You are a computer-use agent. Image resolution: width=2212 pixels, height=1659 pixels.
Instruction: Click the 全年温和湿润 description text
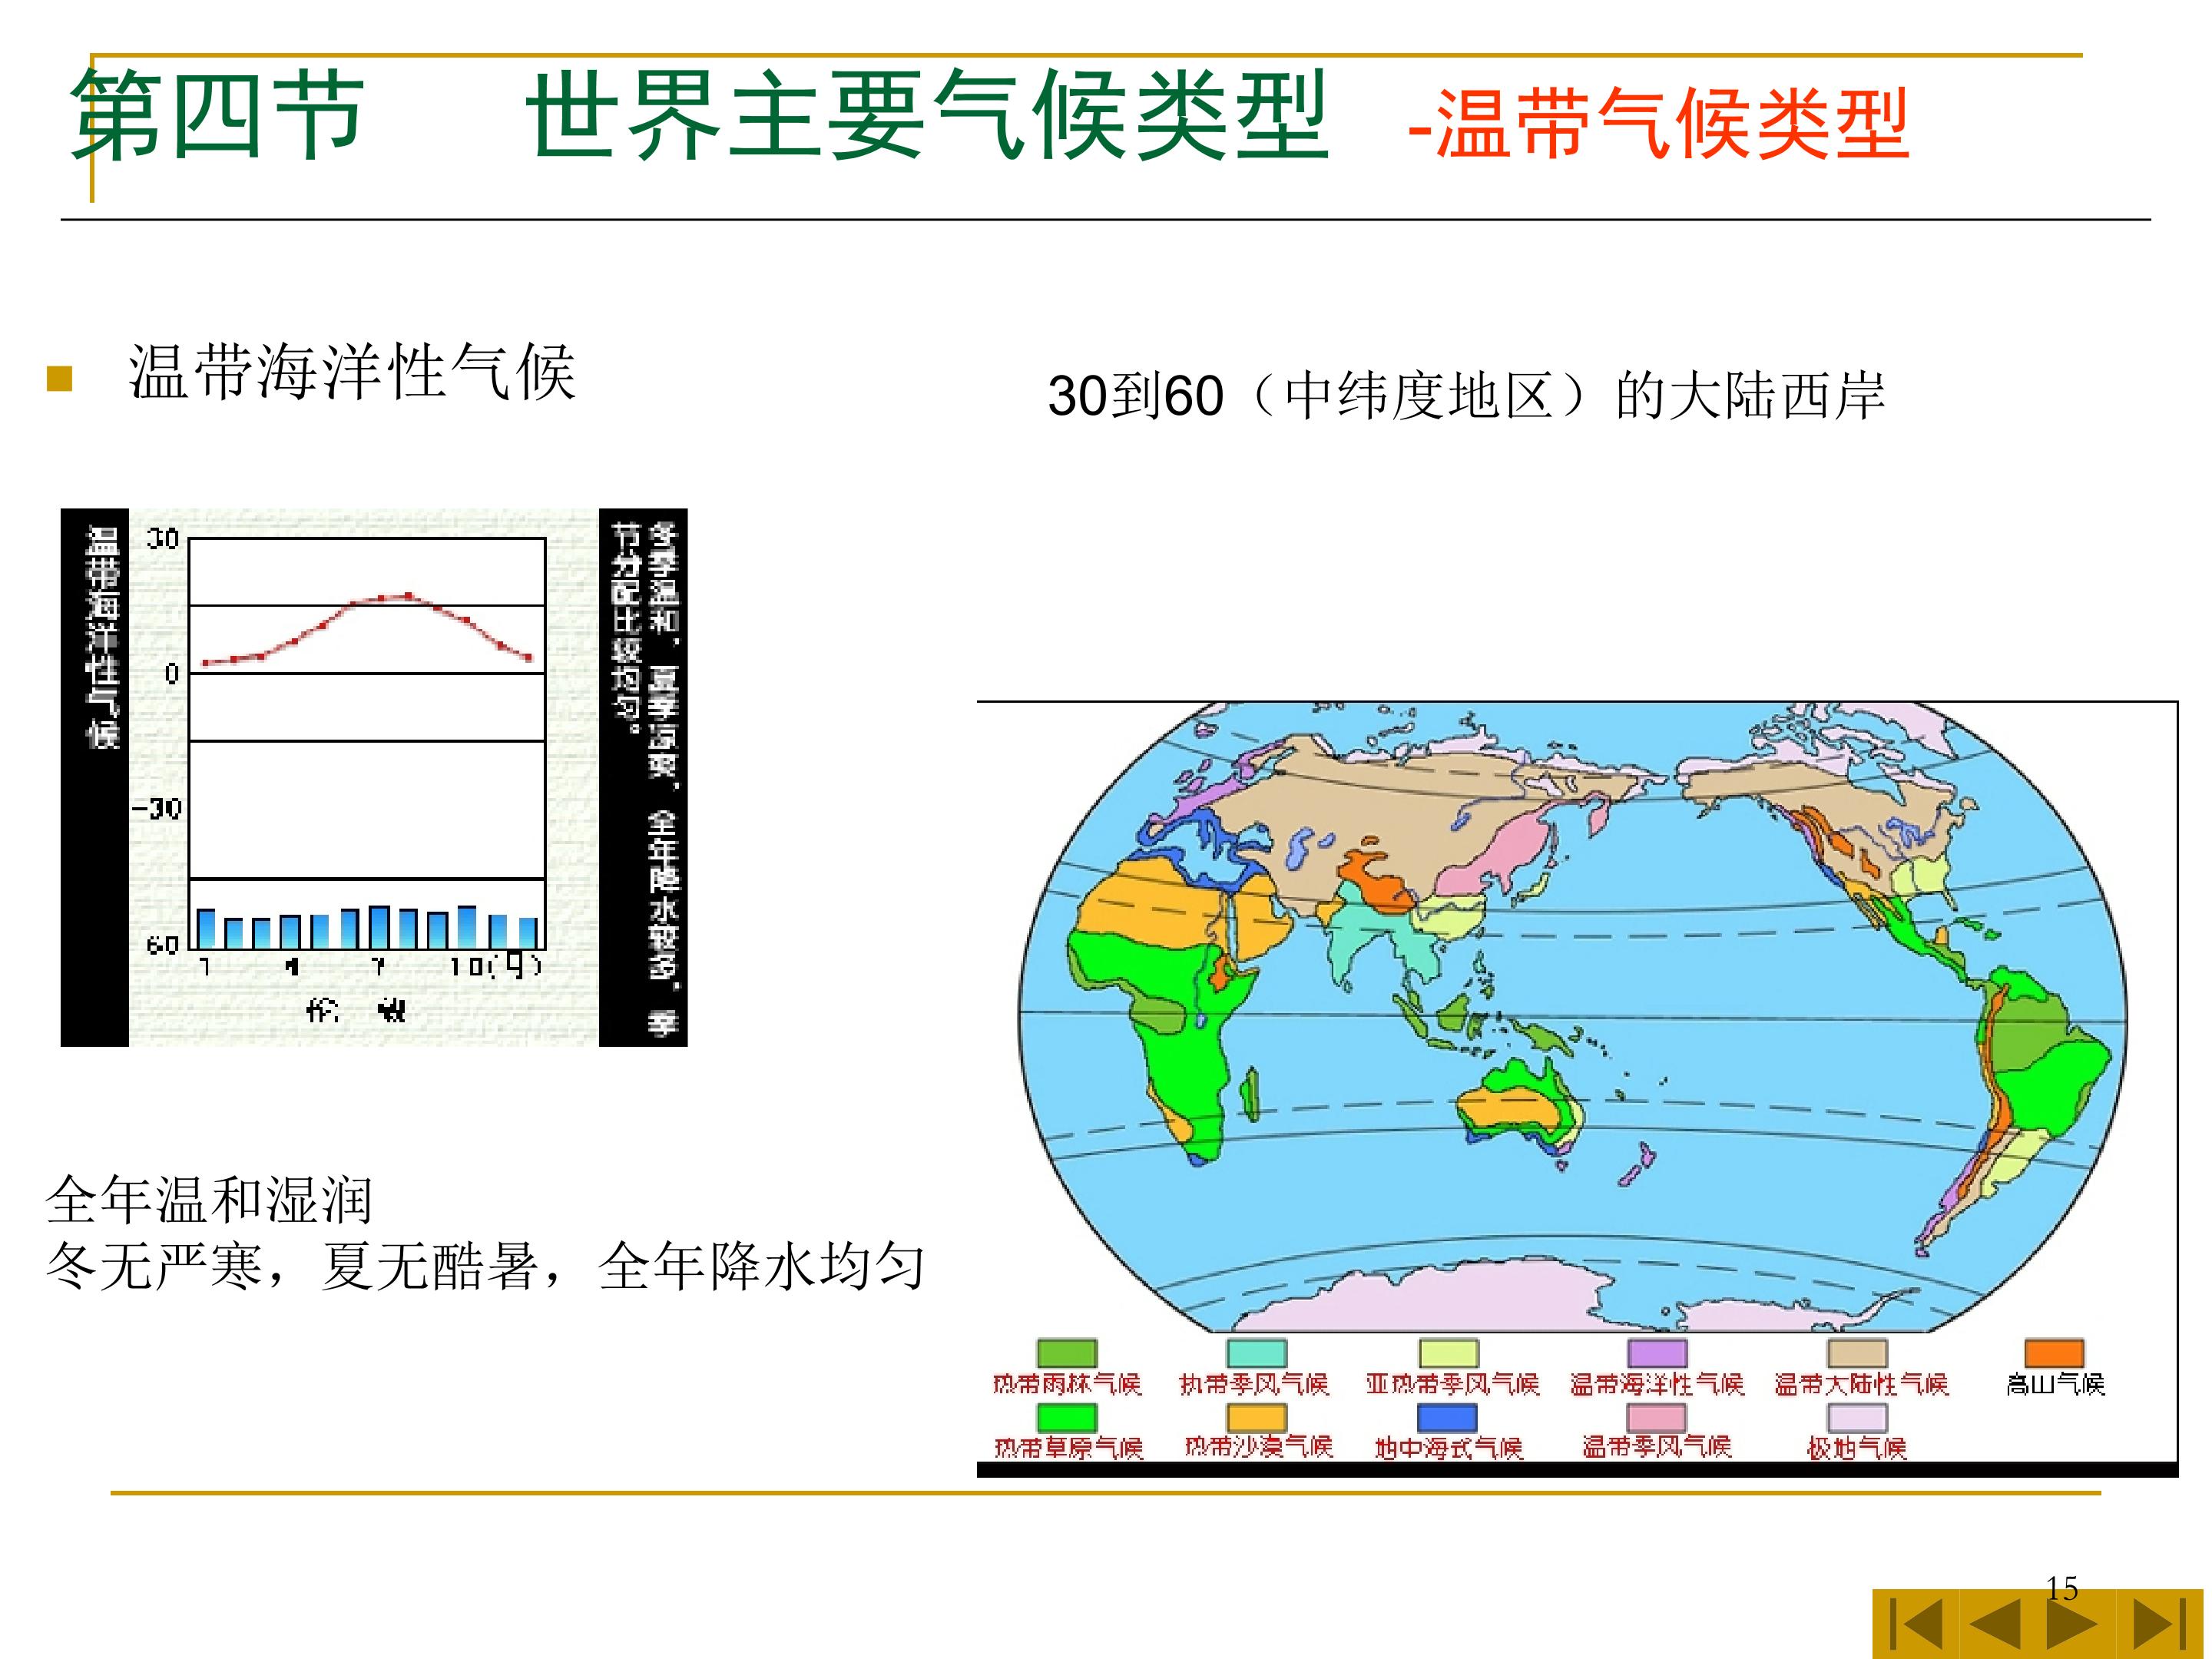pos(209,1200)
